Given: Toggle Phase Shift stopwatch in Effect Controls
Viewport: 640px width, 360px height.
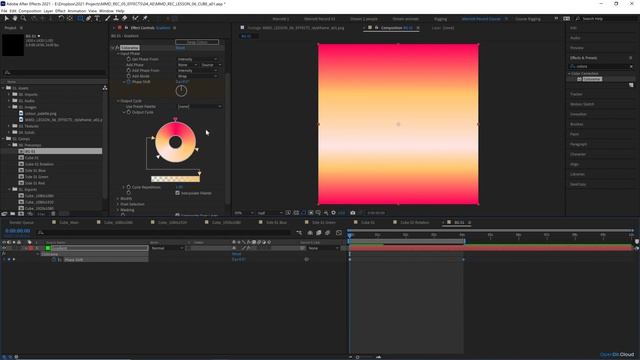Looking at the screenshot, I should click(129, 82).
